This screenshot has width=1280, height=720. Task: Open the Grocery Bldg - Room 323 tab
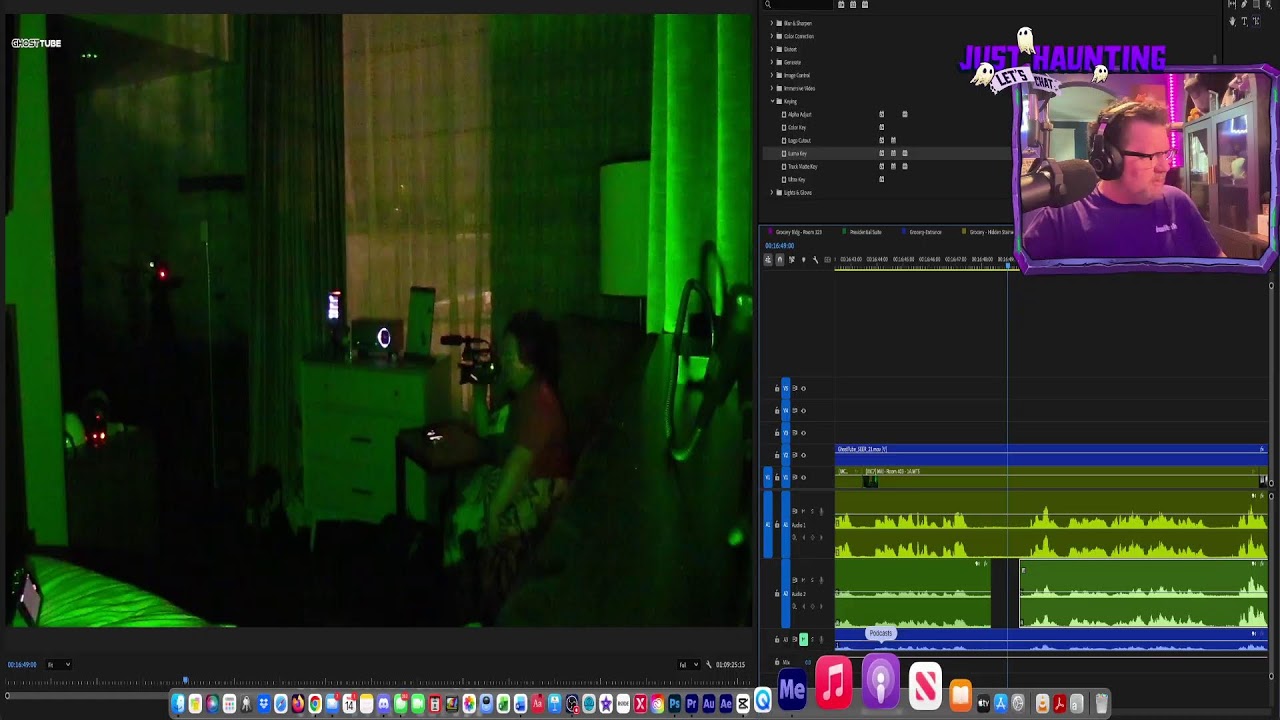798,232
